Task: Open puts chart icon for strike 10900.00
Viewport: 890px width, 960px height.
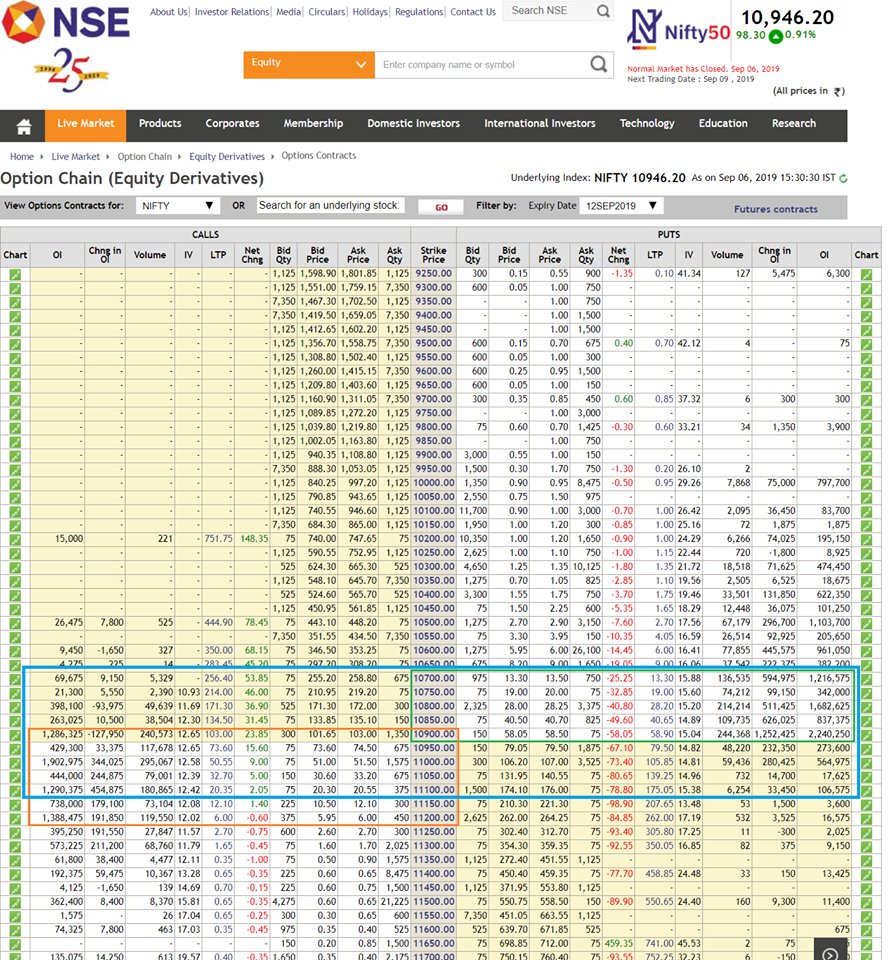Action: click(866, 735)
